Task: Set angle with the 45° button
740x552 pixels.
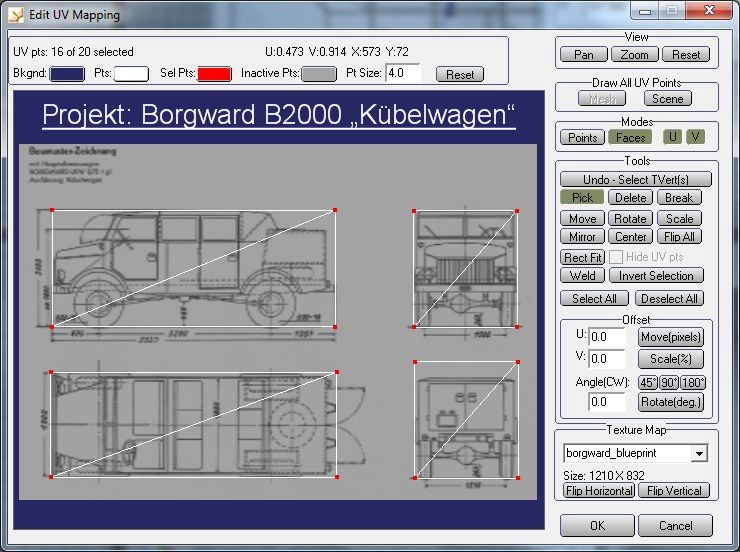Action: click(648, 382)
